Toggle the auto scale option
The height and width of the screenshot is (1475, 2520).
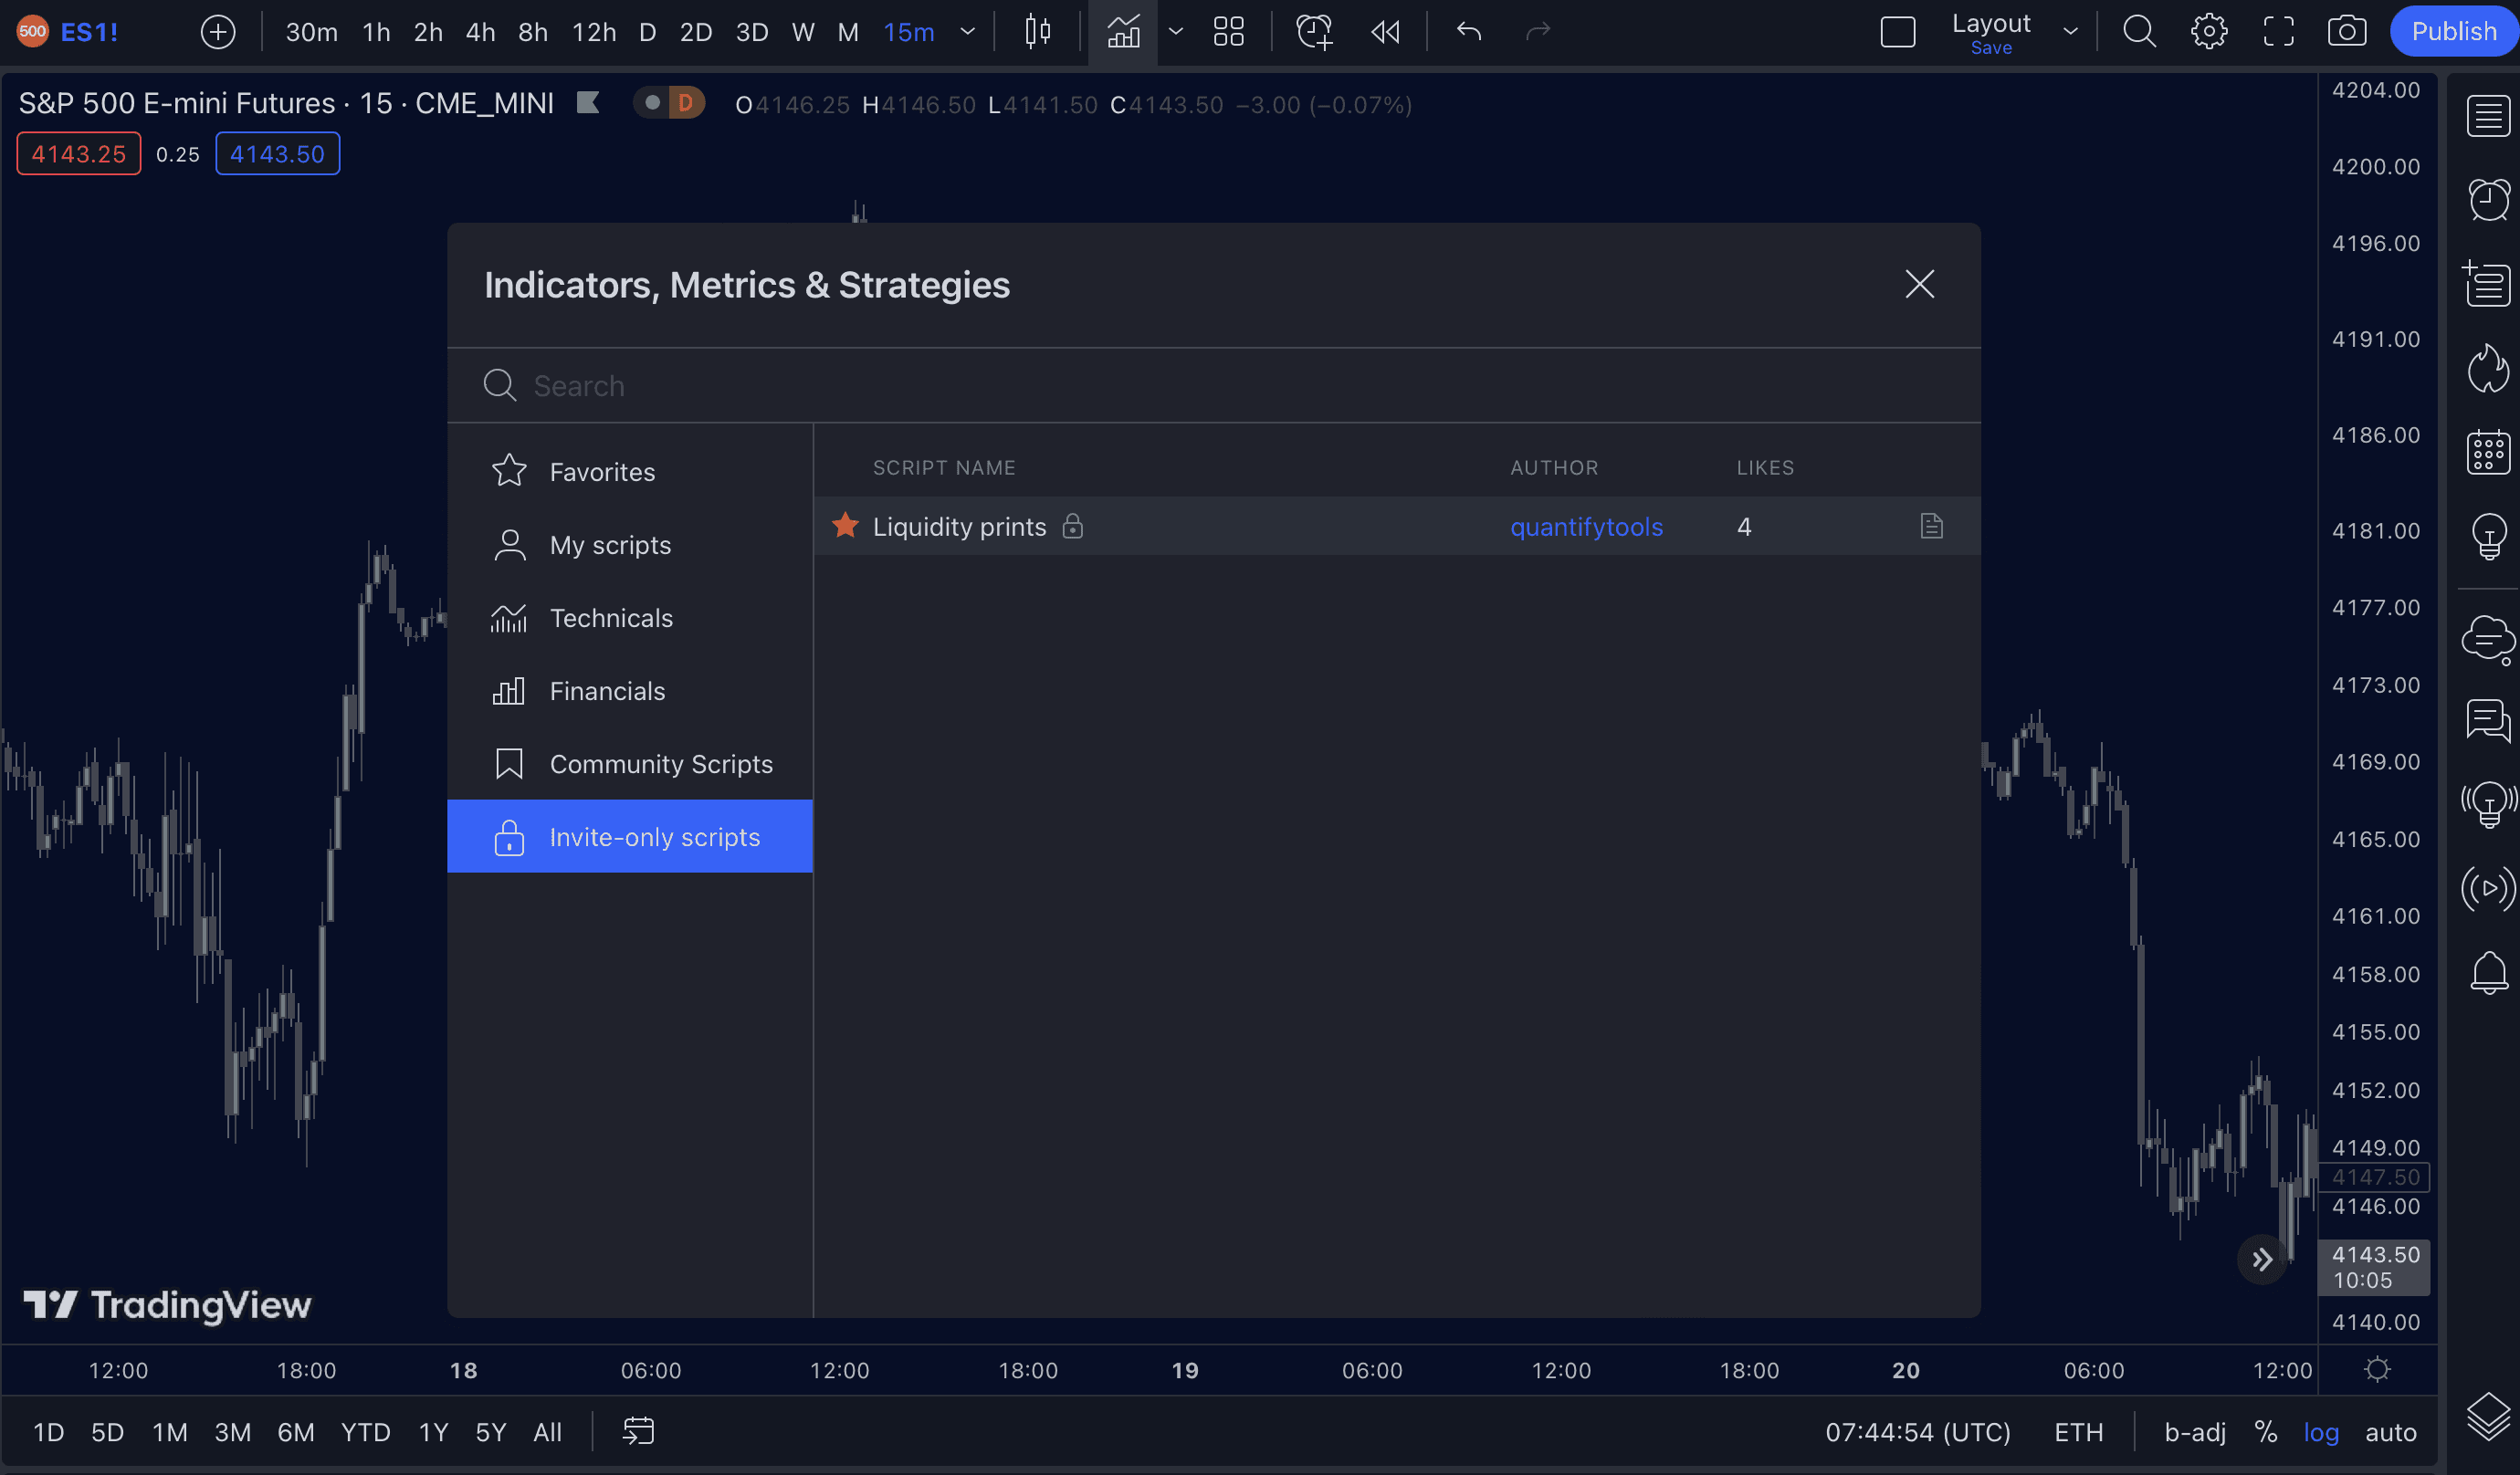tap(2390, 1432)
